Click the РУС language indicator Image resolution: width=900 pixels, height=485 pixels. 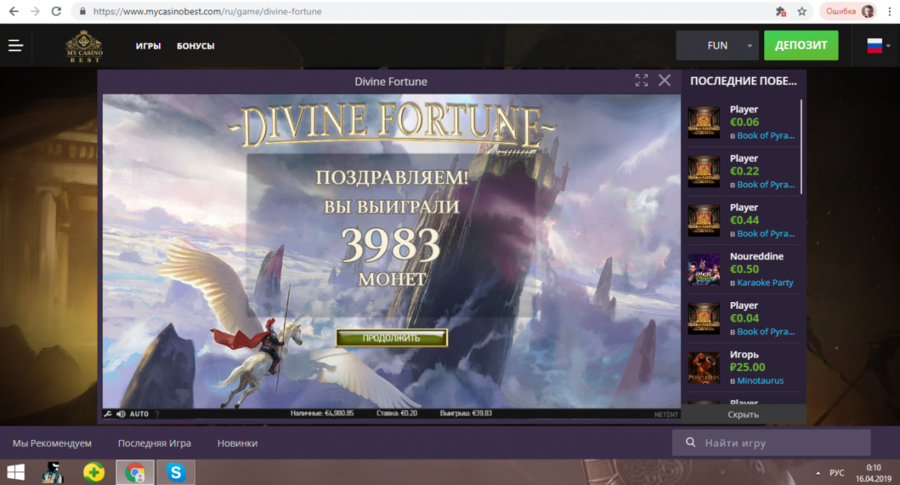837,473
